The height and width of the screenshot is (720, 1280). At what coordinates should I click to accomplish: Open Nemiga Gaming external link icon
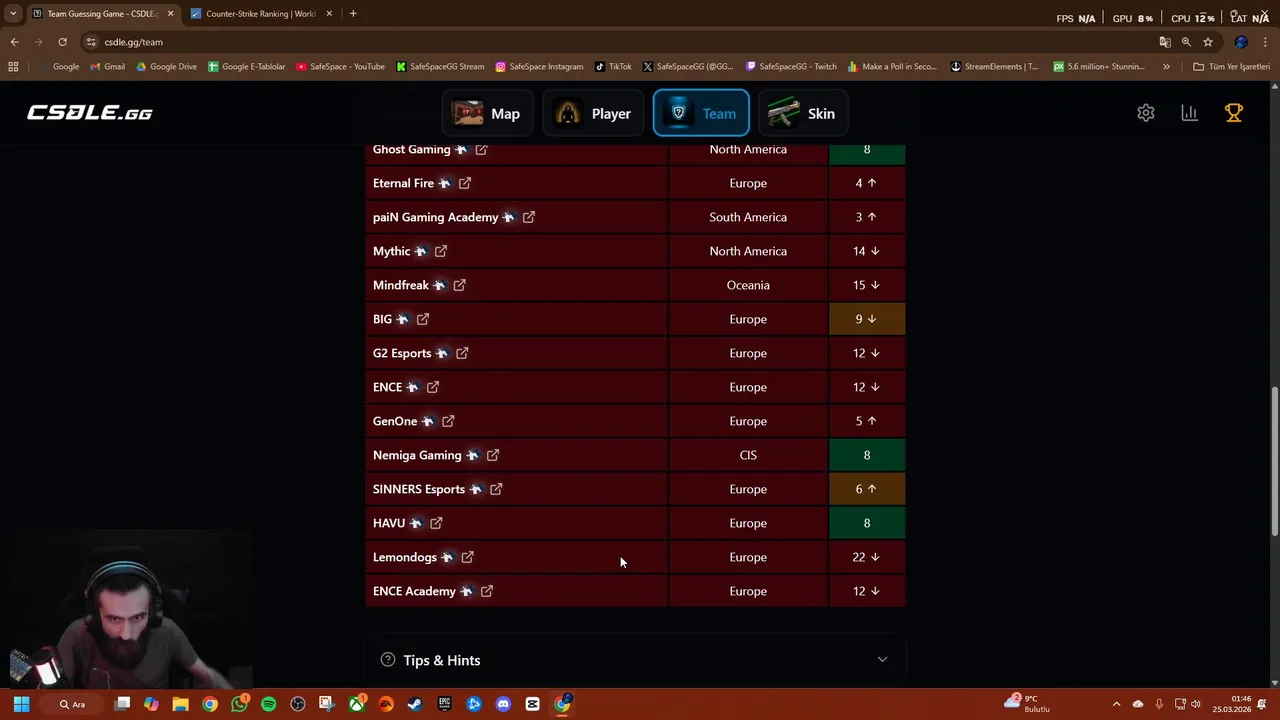point(493,455)
